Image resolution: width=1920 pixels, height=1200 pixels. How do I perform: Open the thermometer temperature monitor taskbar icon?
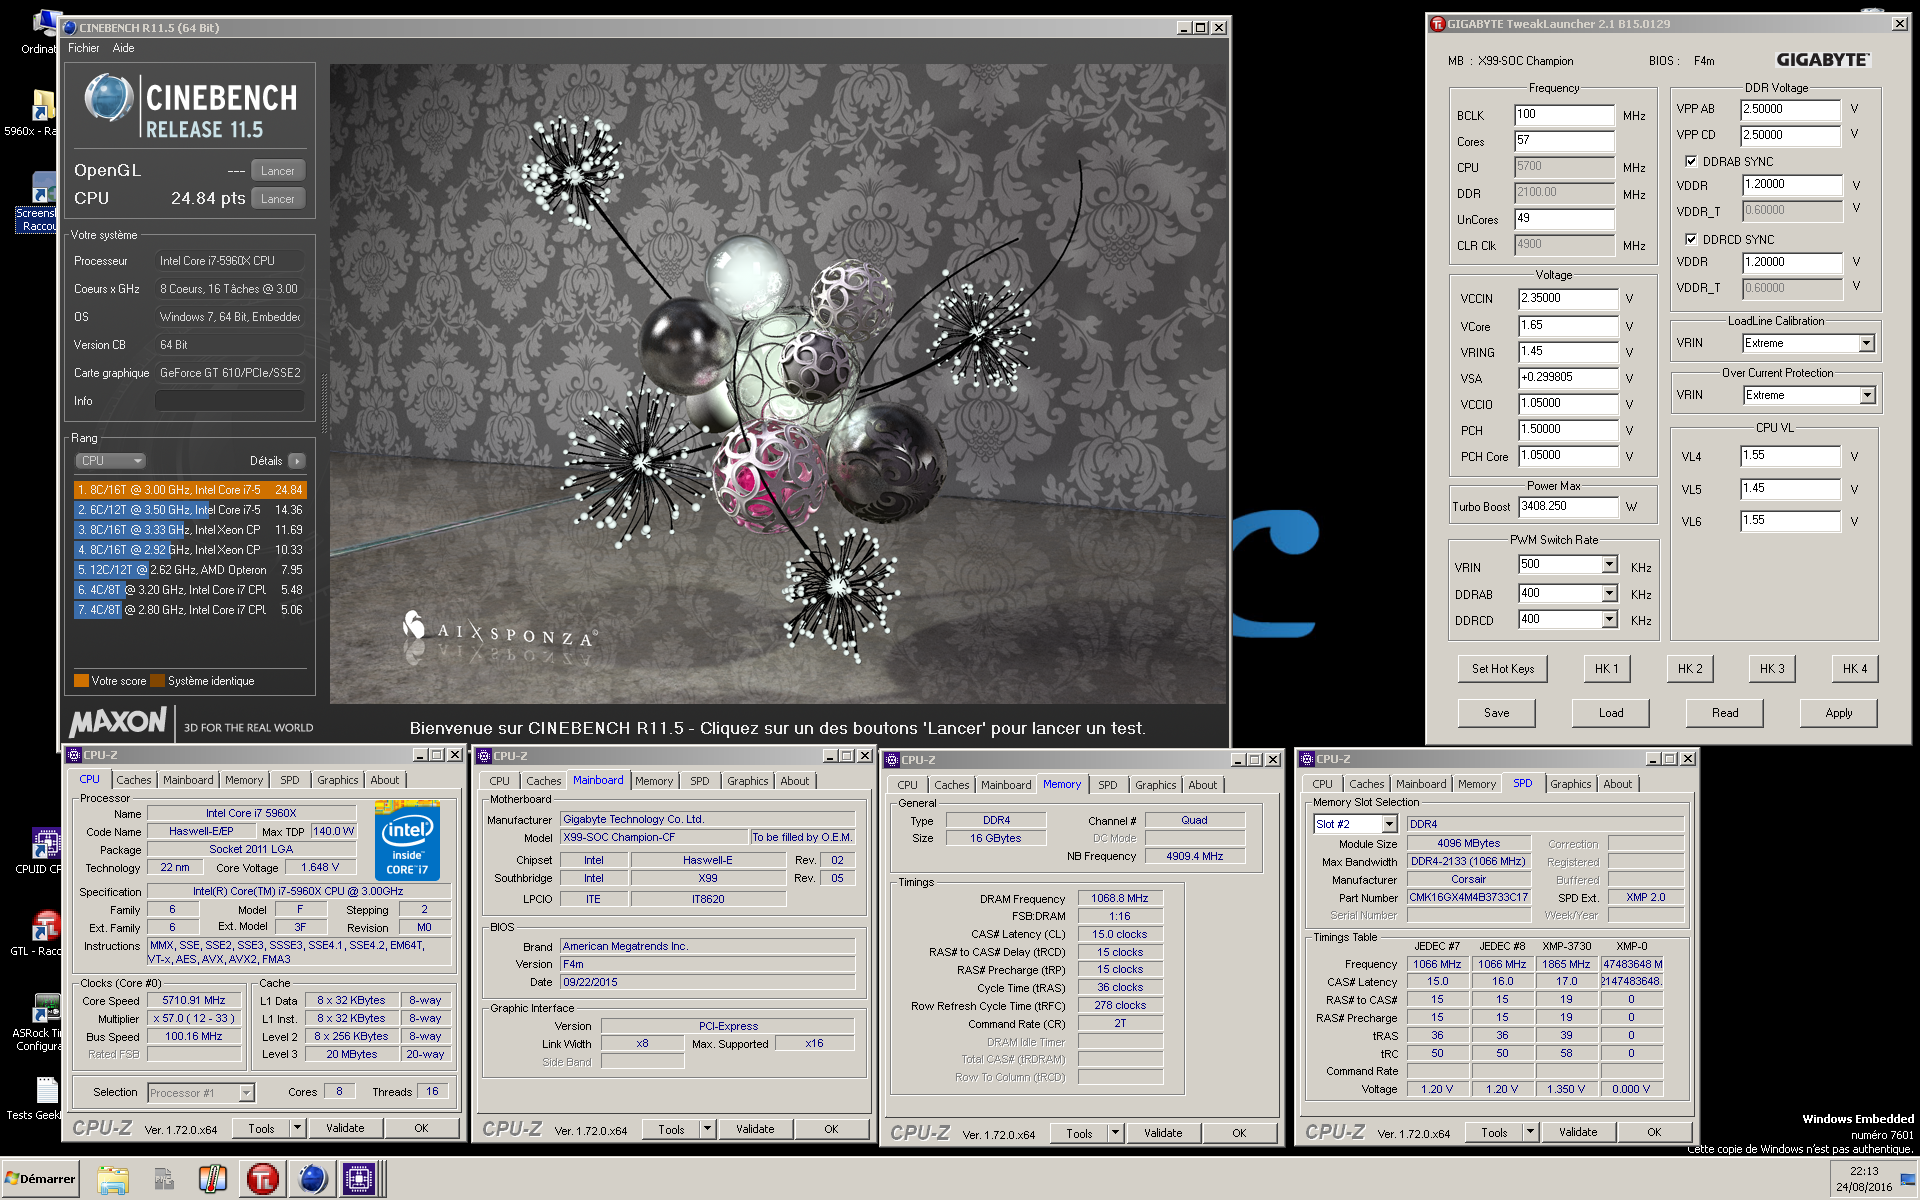coord(212,1179)
